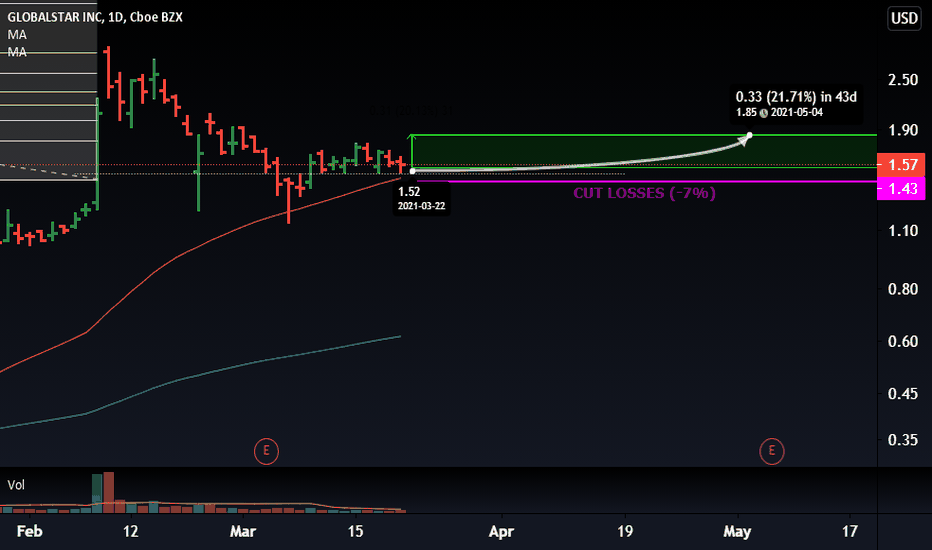
Task: Click the 15 date axis label
Action: tap(355, 531)
